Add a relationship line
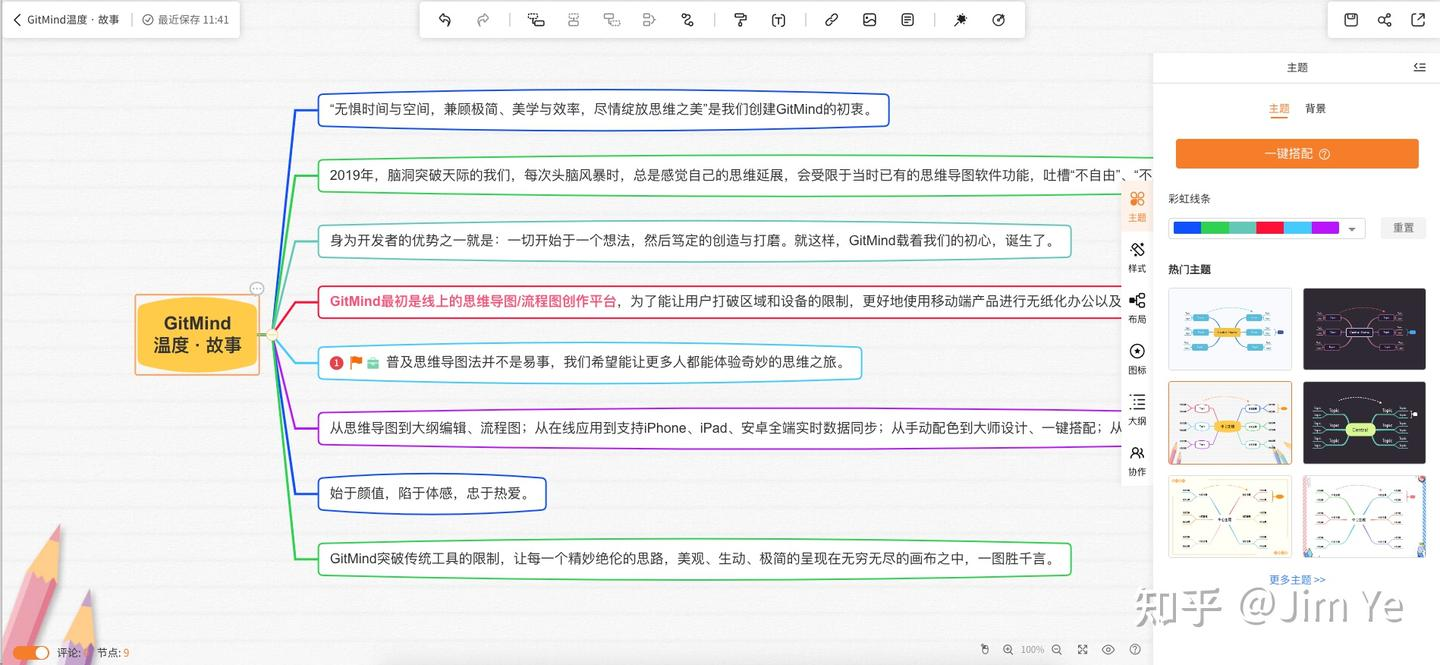The image size is (1440, 665). click(x=687, y=20)
